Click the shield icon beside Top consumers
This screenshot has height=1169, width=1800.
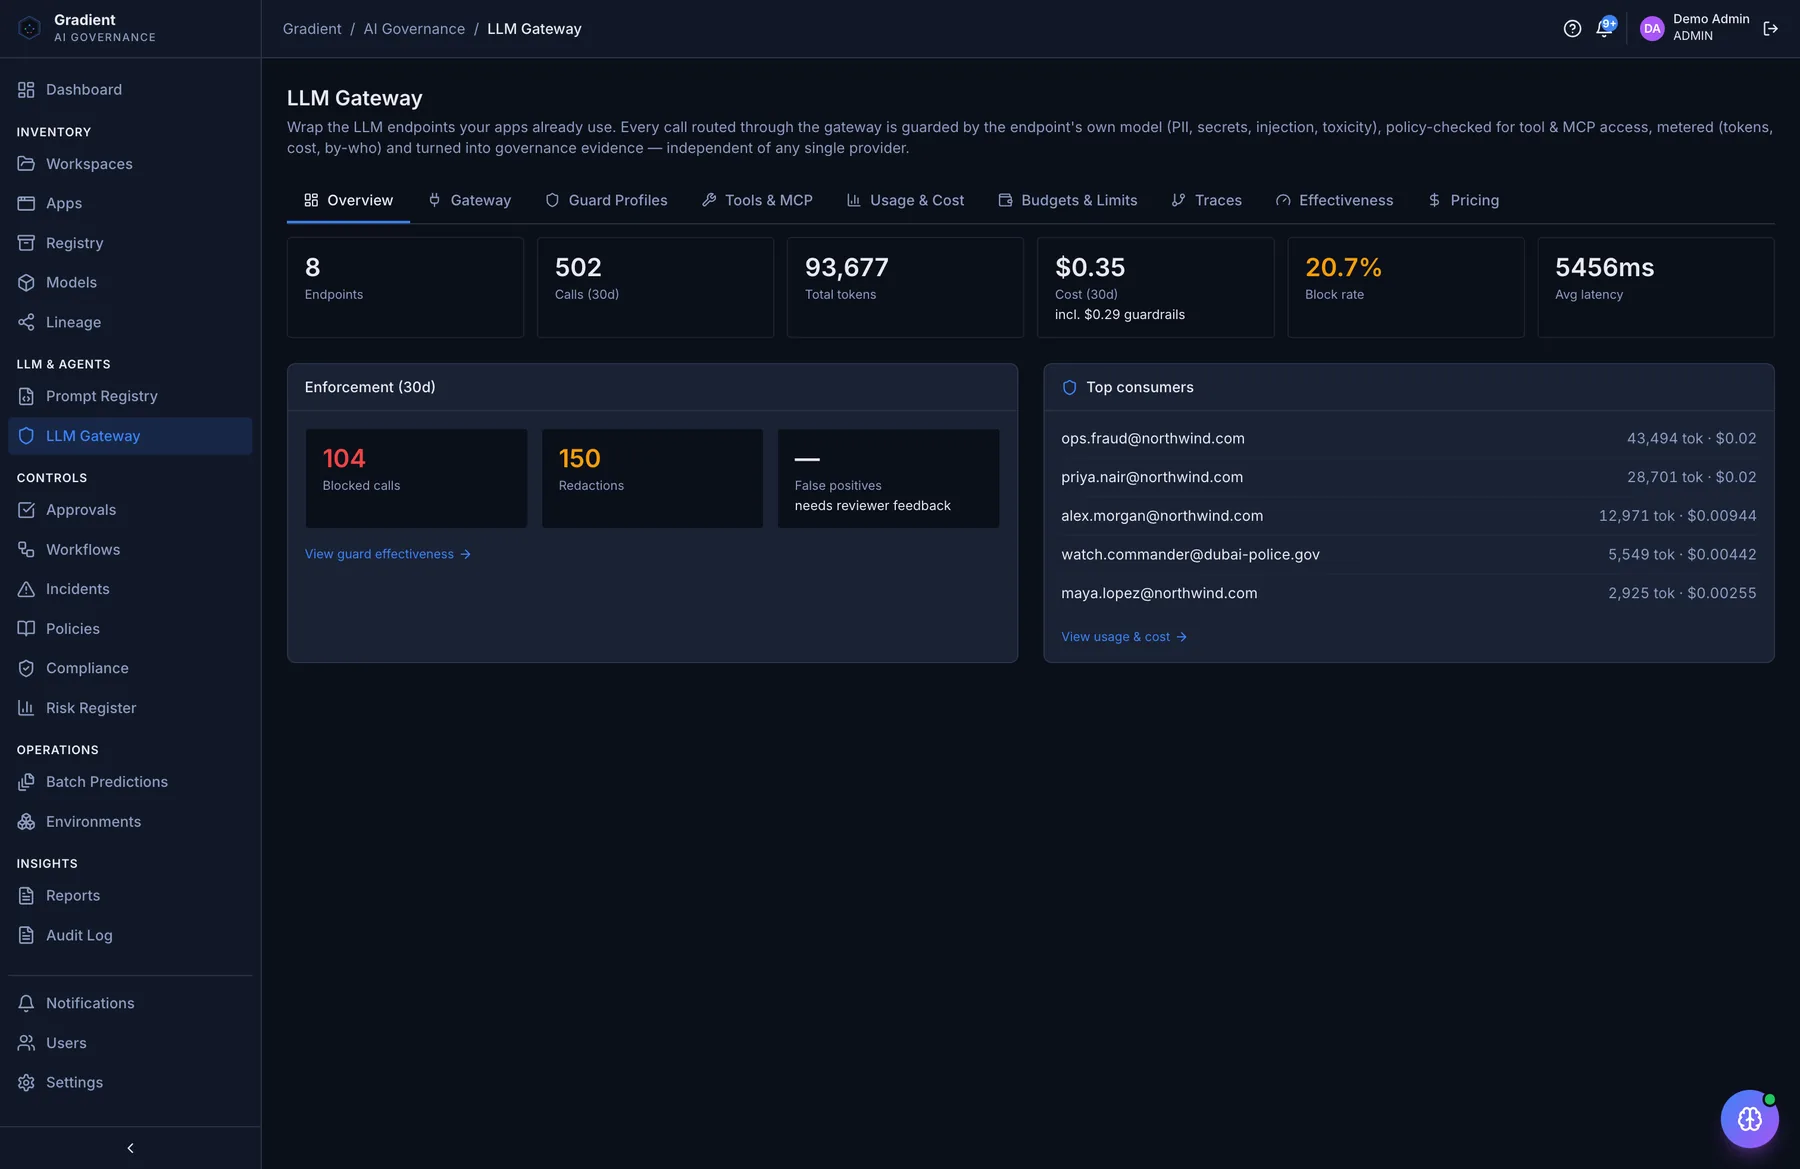click(x=1069, y=387)
